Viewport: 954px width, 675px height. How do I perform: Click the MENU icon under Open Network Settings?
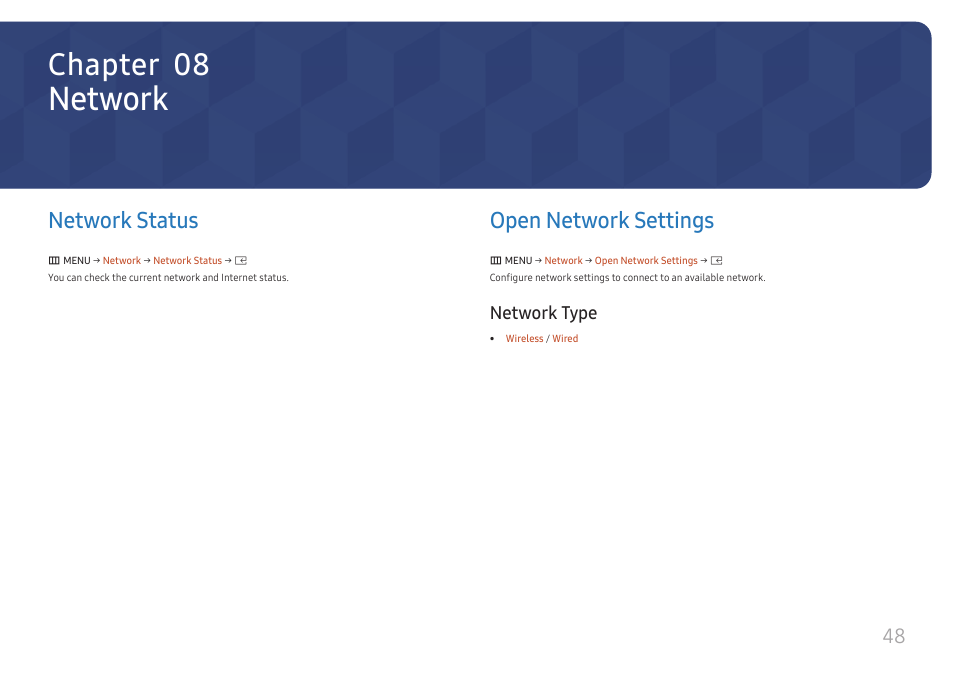[496, 261]
